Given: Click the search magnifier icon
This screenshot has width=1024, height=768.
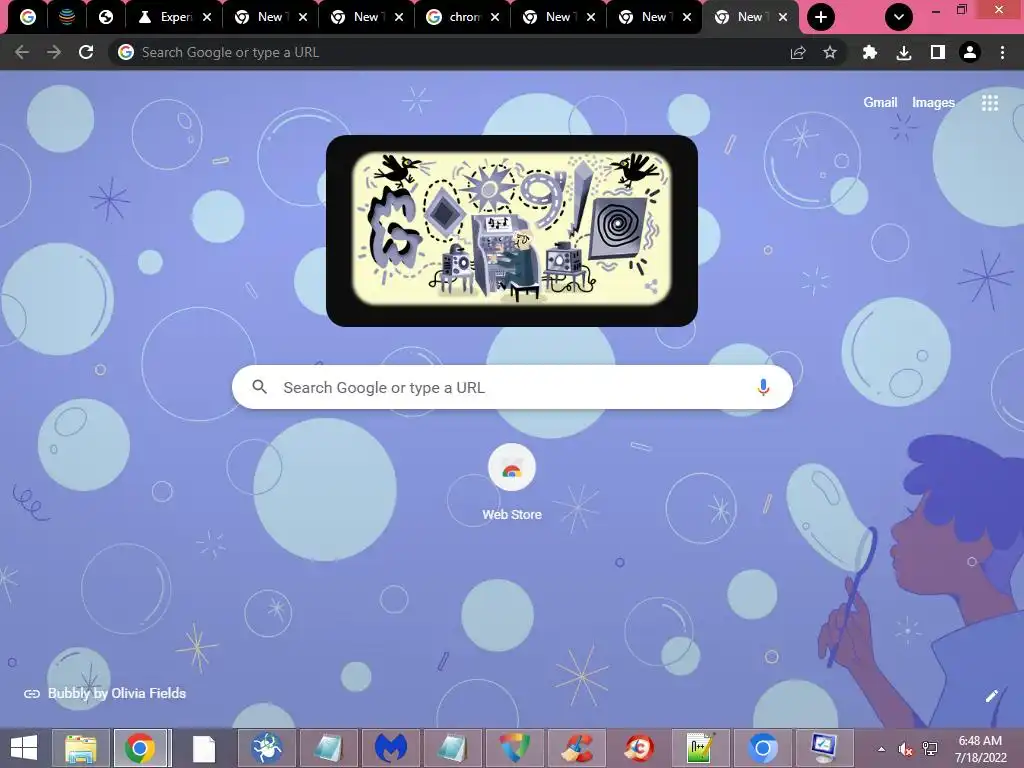Looking at the screenshot, I should pyautogui.click(x=259, y=387).
